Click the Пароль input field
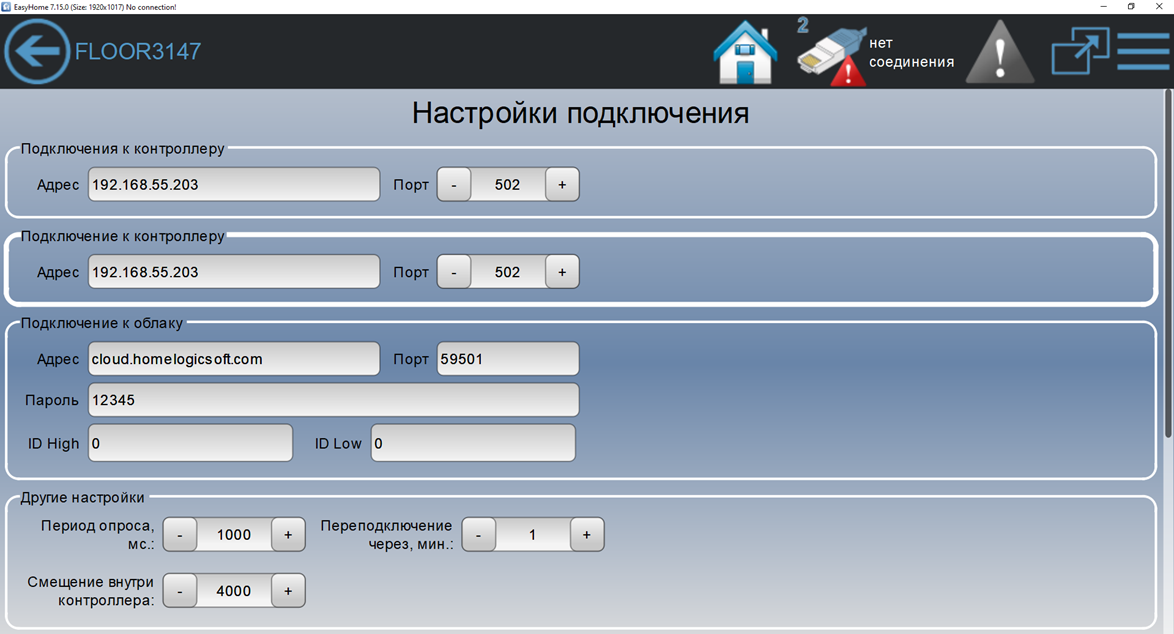The height and width of the screenshot is (634, 1174). pyautogui.click(x=333, y=400)
